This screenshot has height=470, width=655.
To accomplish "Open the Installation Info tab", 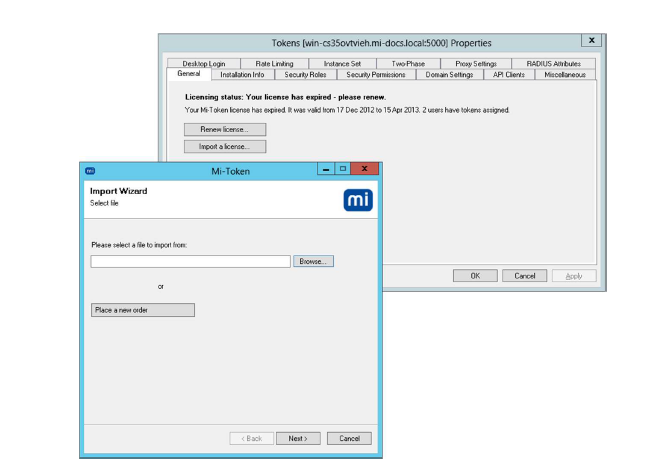I will point(242,74).
